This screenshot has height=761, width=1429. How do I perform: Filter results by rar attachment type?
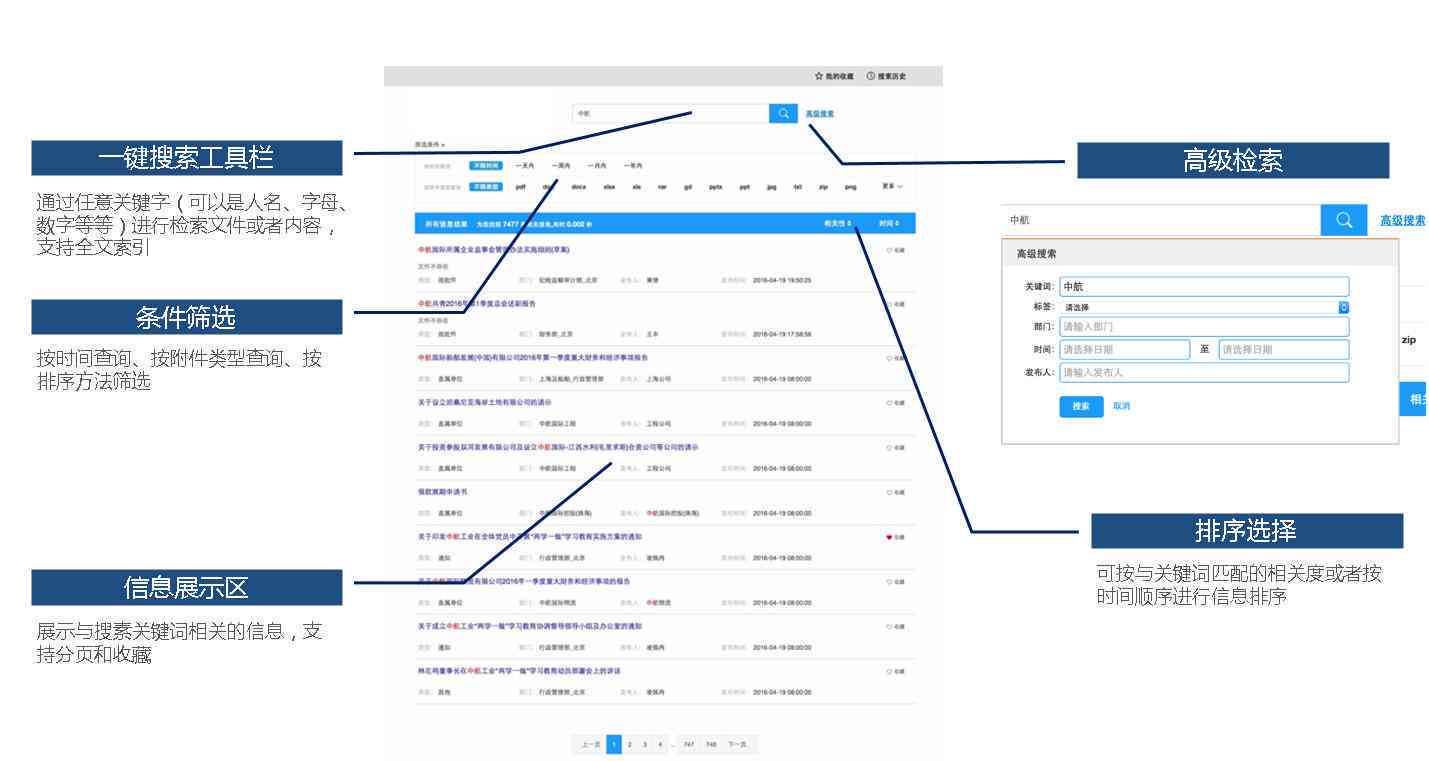click(662, 186)
